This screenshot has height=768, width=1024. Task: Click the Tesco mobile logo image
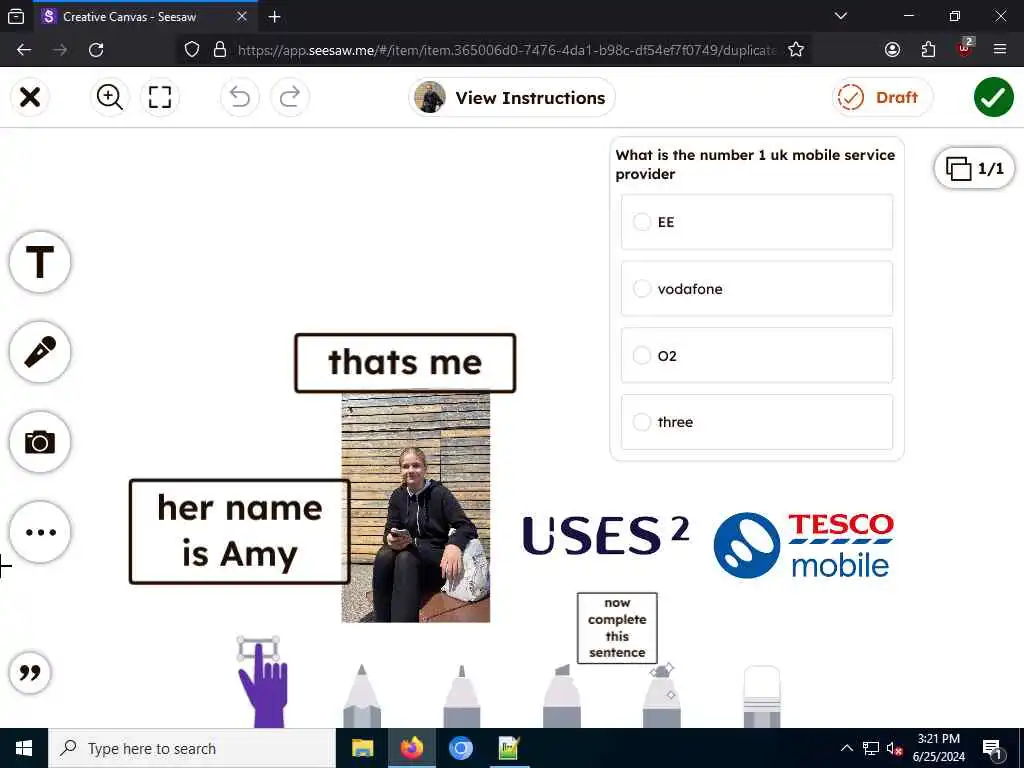[x=803, y=545]
